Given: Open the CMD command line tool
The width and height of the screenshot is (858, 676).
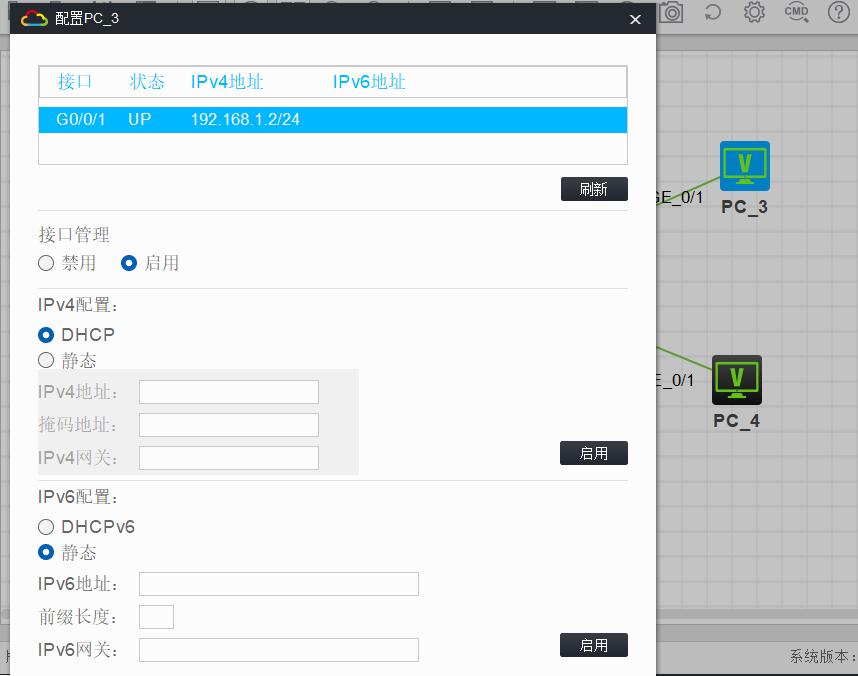Looking at the screenshot, I should coord(796,12).
